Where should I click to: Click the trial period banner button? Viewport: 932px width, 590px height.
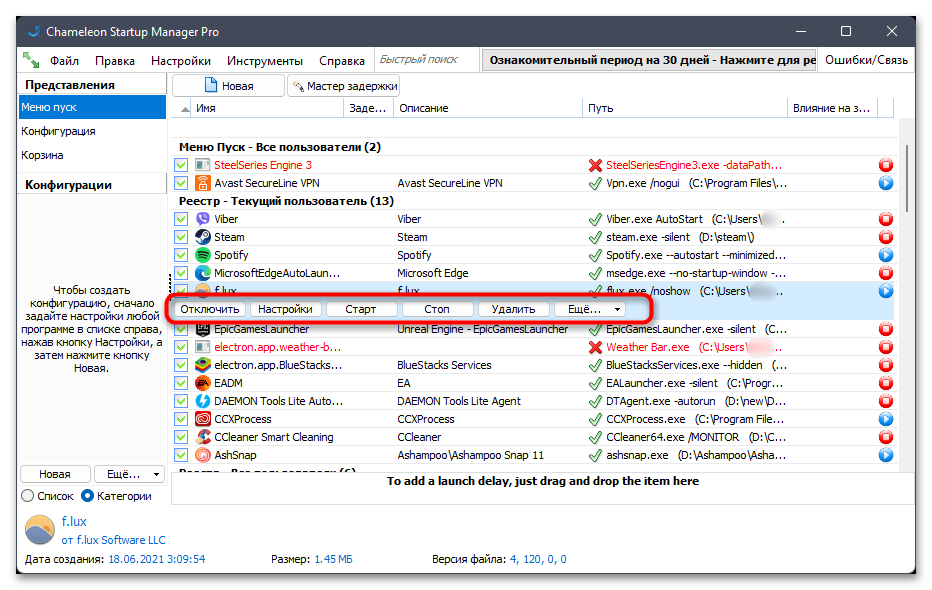pyautogui.click(x=649, y=60)
